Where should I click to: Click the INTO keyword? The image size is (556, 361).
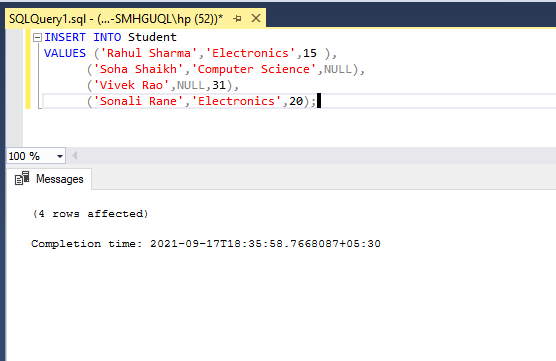[x=107, y=37]
